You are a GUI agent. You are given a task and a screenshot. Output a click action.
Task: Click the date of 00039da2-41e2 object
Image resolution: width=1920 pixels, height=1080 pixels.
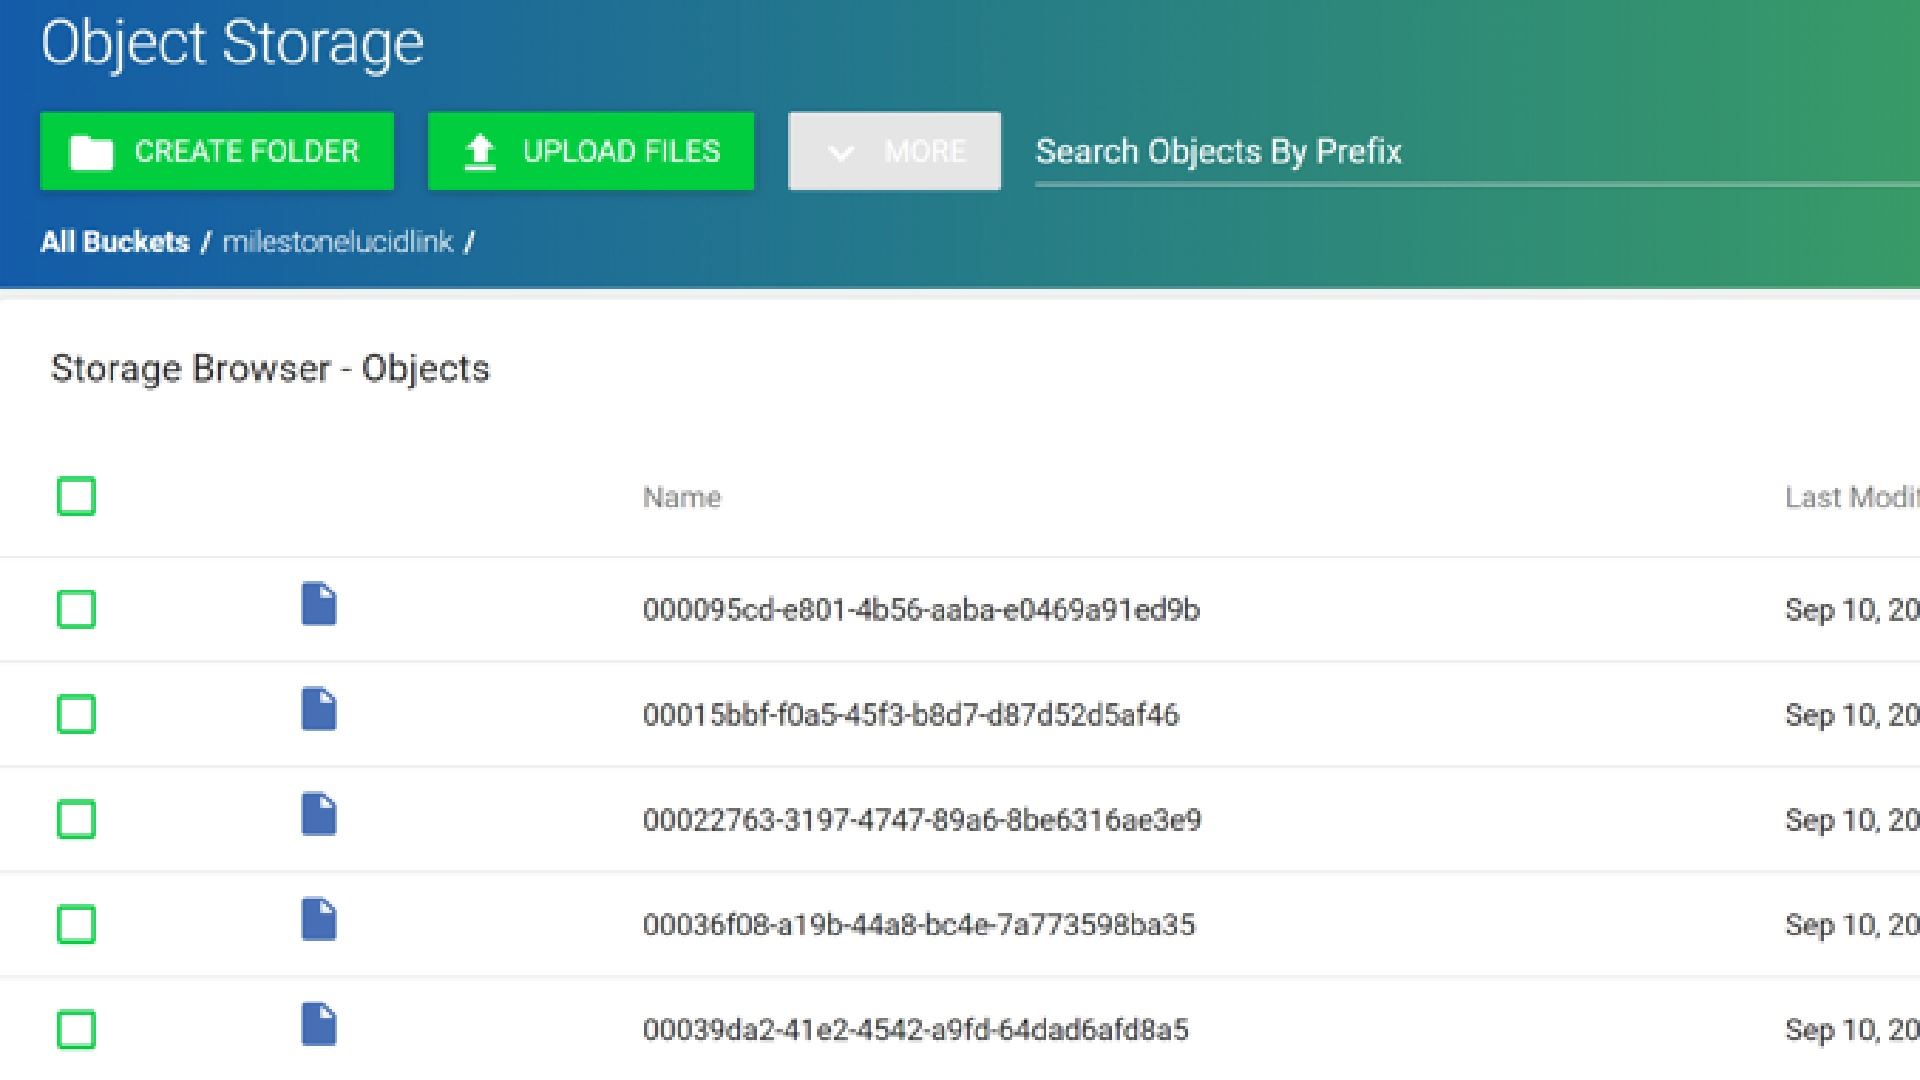pyautogui.click(x=1852, y=1030)
